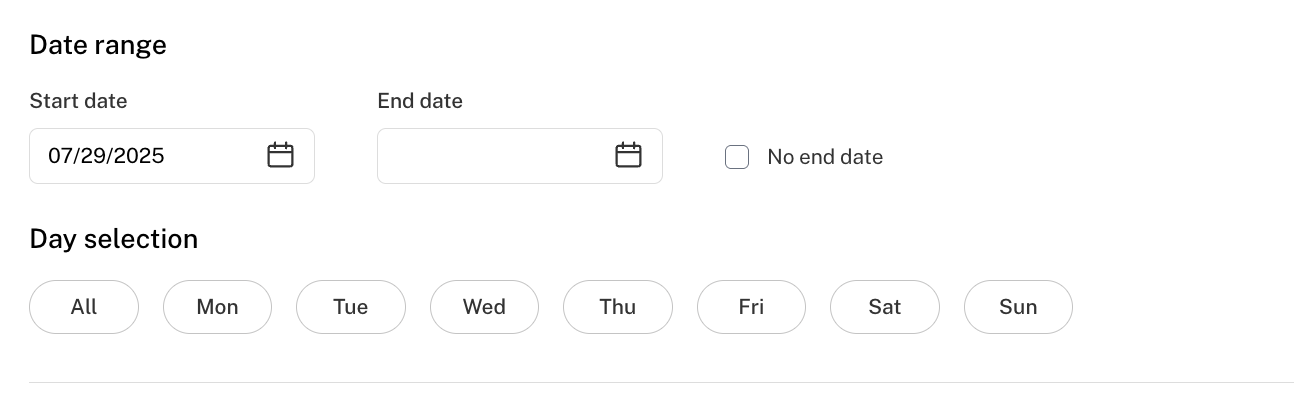Open the Start date calendar picker icon

[280, 155]
